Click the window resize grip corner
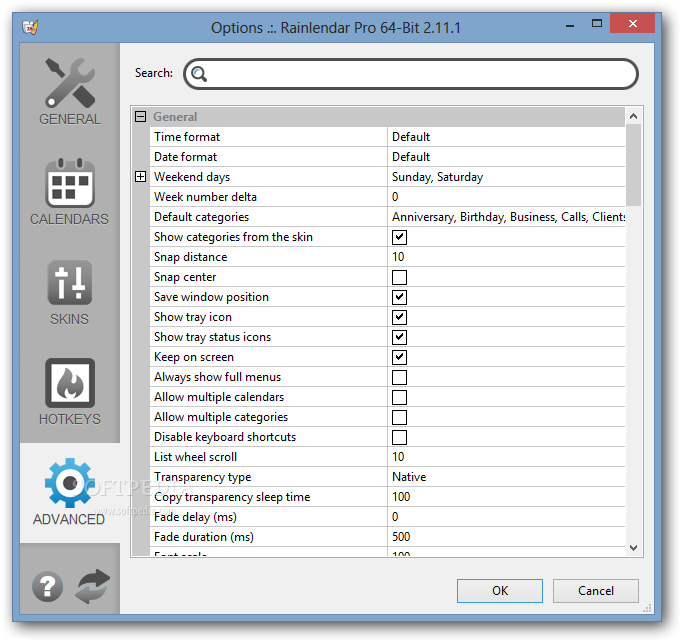This screenshot has height=642, width=682. pos(648,608)
